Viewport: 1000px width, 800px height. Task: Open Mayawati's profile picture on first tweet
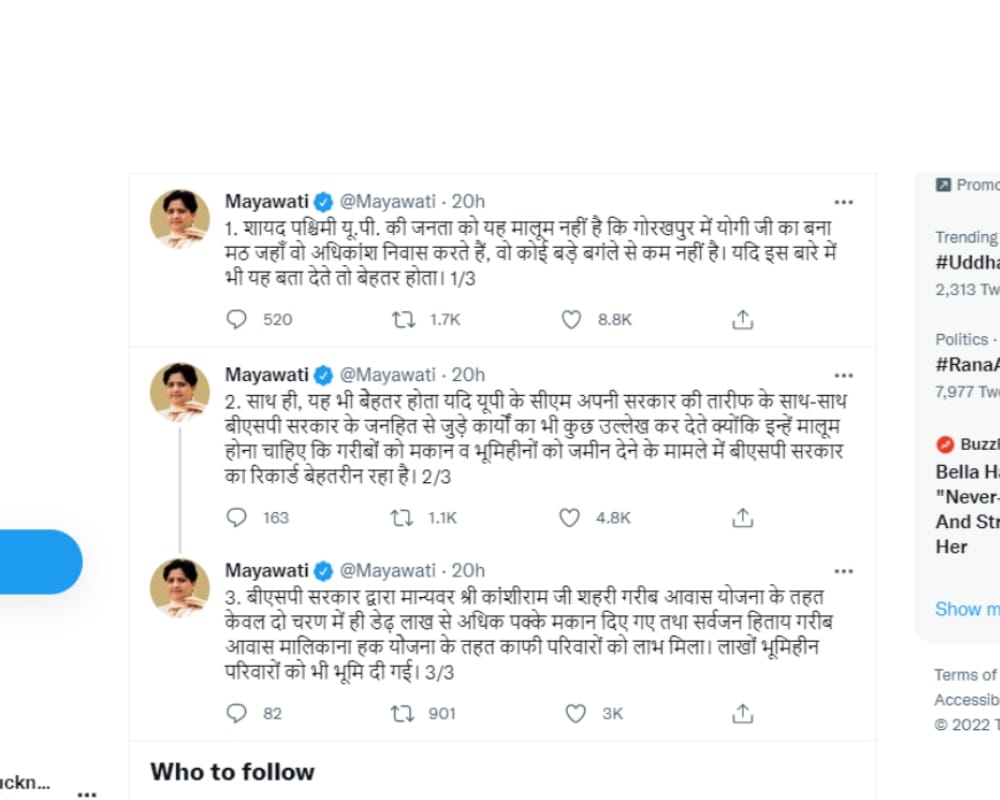pos(180,219)
